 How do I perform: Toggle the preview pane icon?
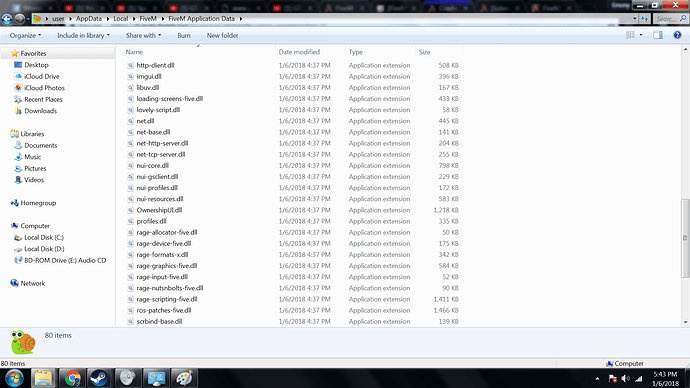(658, 35)
